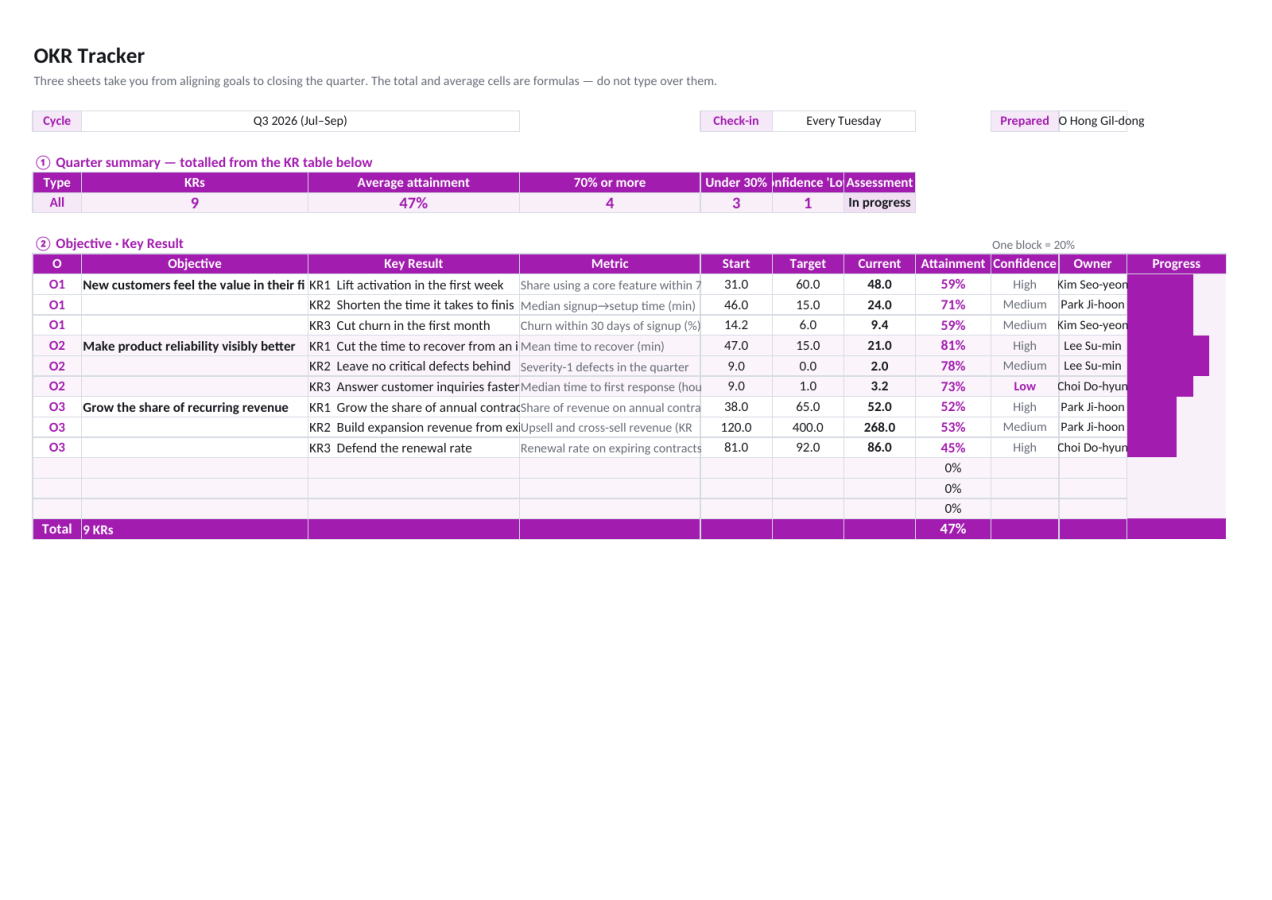Viewport: 1272px width, 900px height.
Task: Click 'KR3 Defend the renewal rate' cell
Action: click(x=413, y=448)
